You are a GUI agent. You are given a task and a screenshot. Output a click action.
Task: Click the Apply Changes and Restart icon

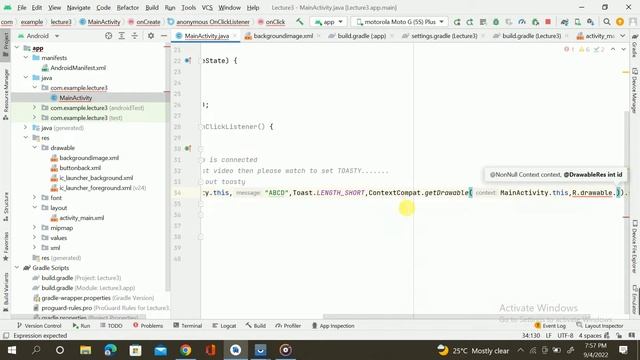[x=470, y=22]
